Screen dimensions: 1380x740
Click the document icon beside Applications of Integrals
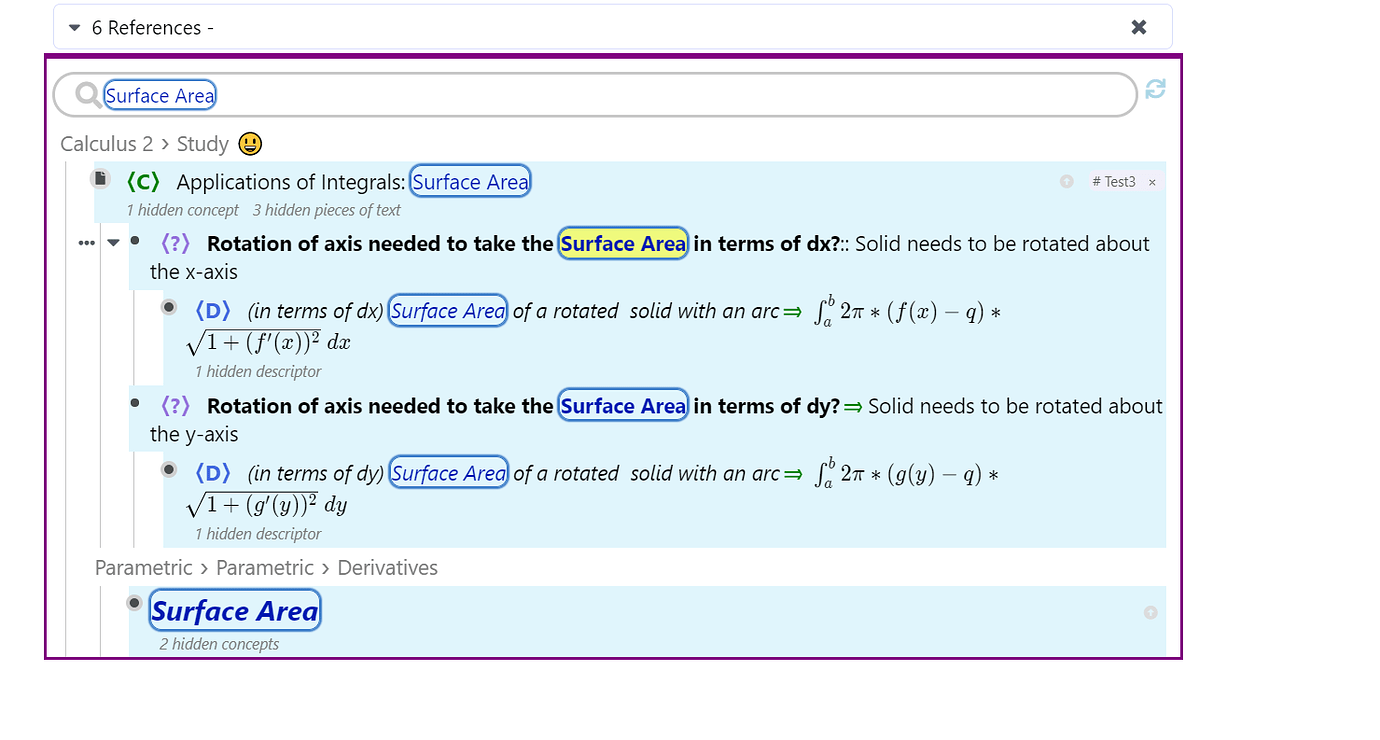[x=100, y=177]
